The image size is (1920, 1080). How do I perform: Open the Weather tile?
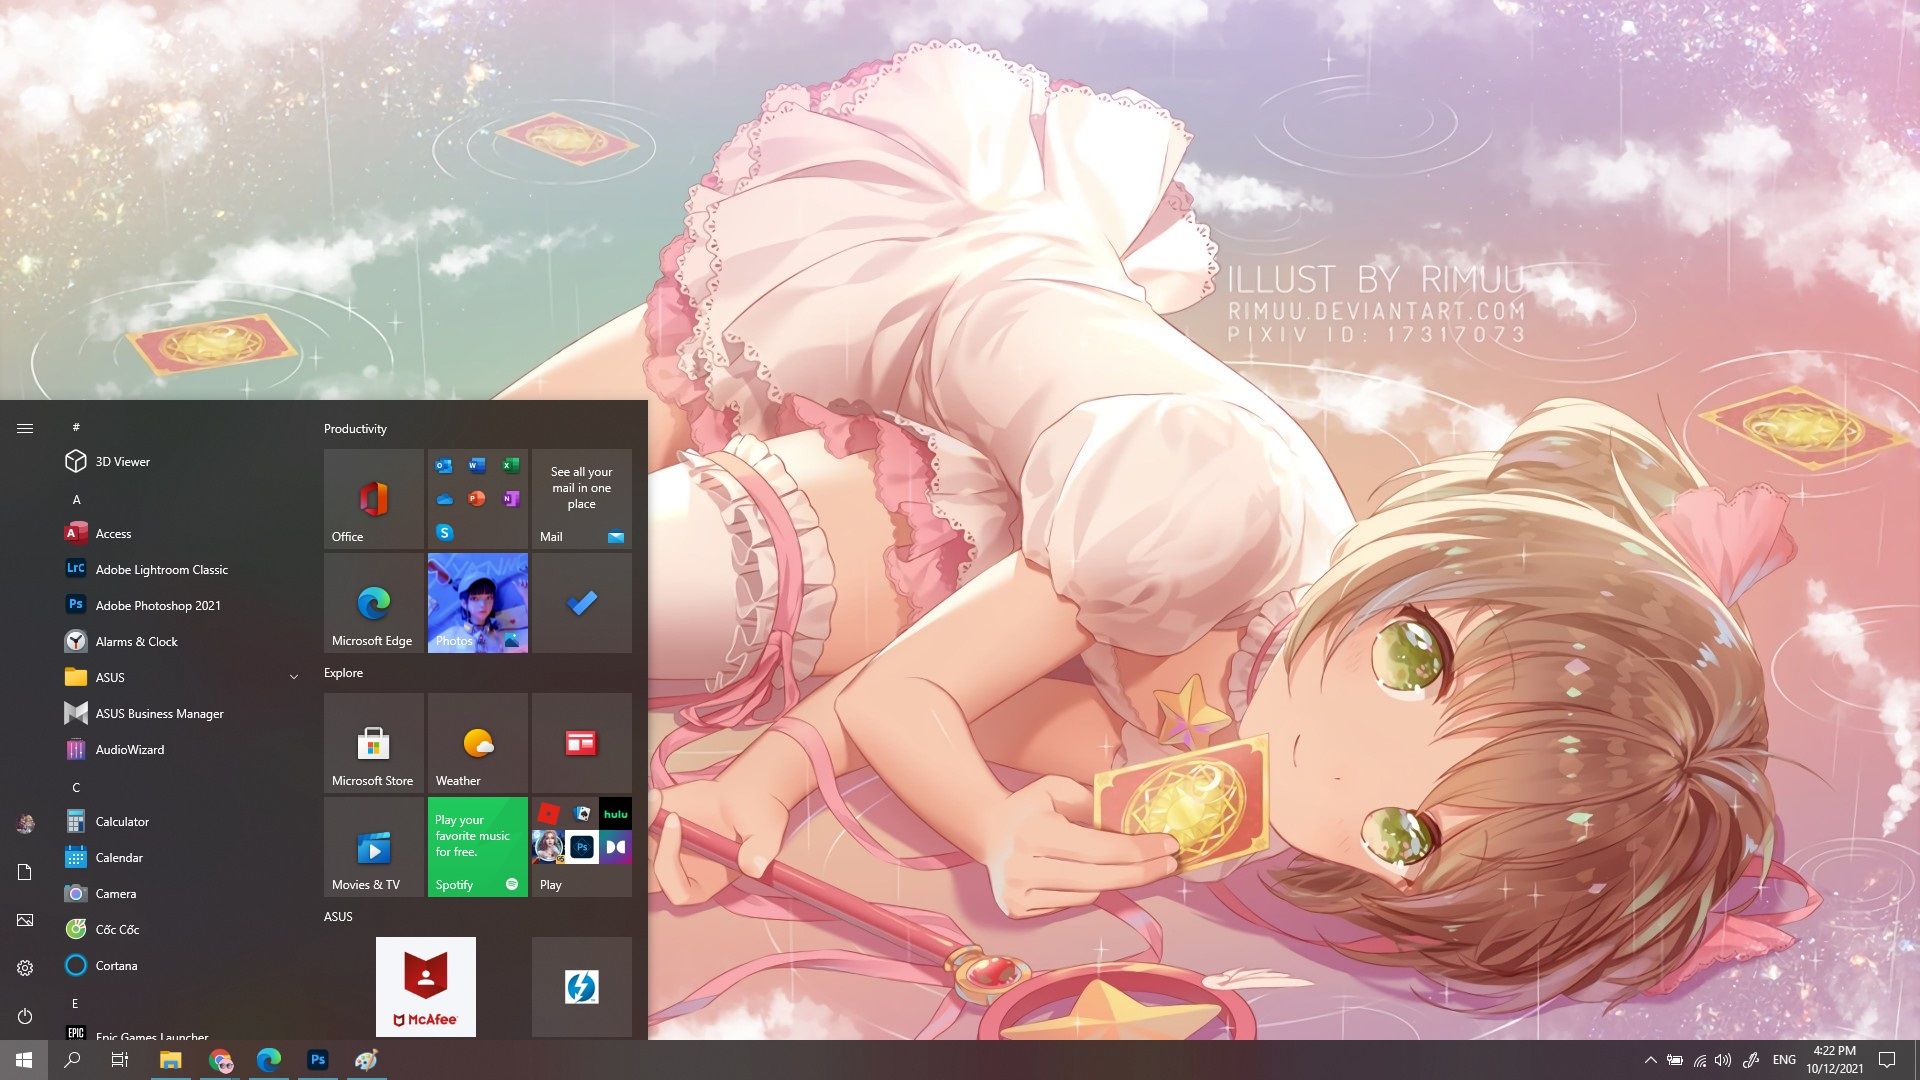tap(478, 743)
